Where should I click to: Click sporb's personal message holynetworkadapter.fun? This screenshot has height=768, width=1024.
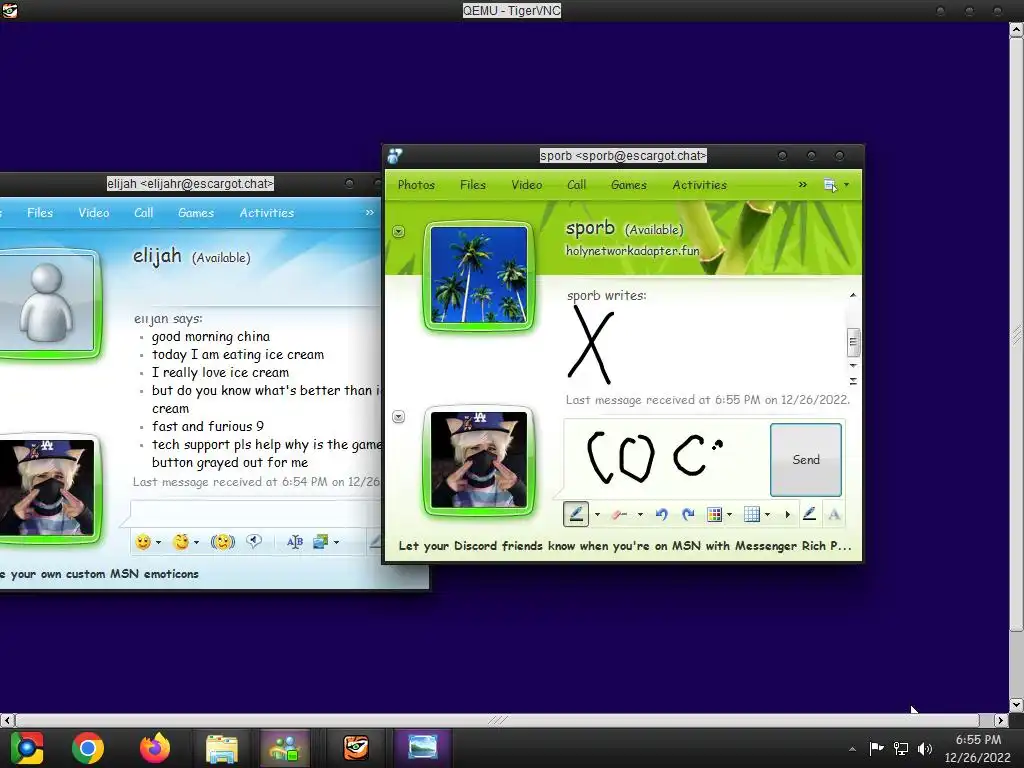632,251
